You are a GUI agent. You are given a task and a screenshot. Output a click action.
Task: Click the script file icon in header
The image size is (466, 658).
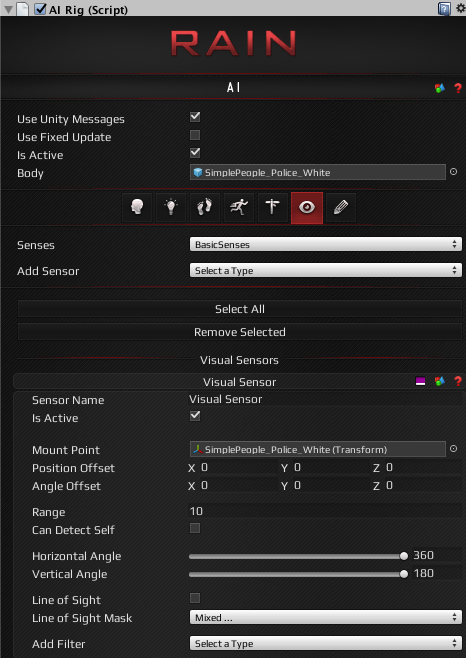point(22,9)
